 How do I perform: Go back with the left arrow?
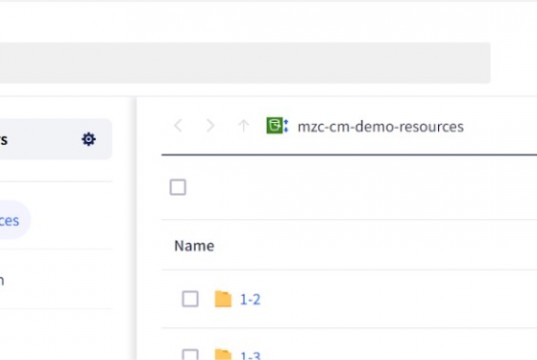click(178, 126)
